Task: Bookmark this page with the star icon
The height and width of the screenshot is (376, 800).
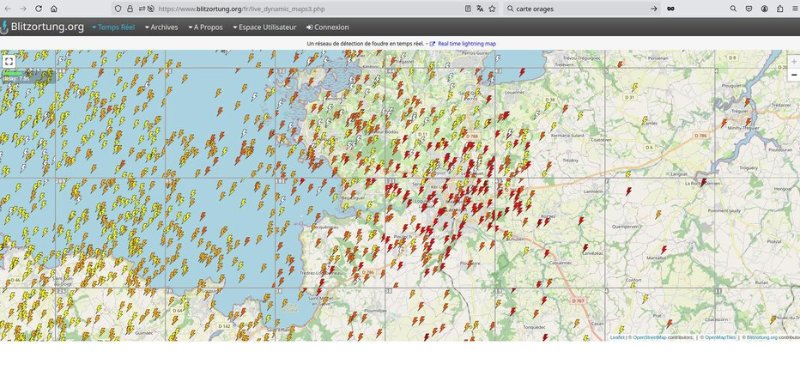Action: point(492,9)
